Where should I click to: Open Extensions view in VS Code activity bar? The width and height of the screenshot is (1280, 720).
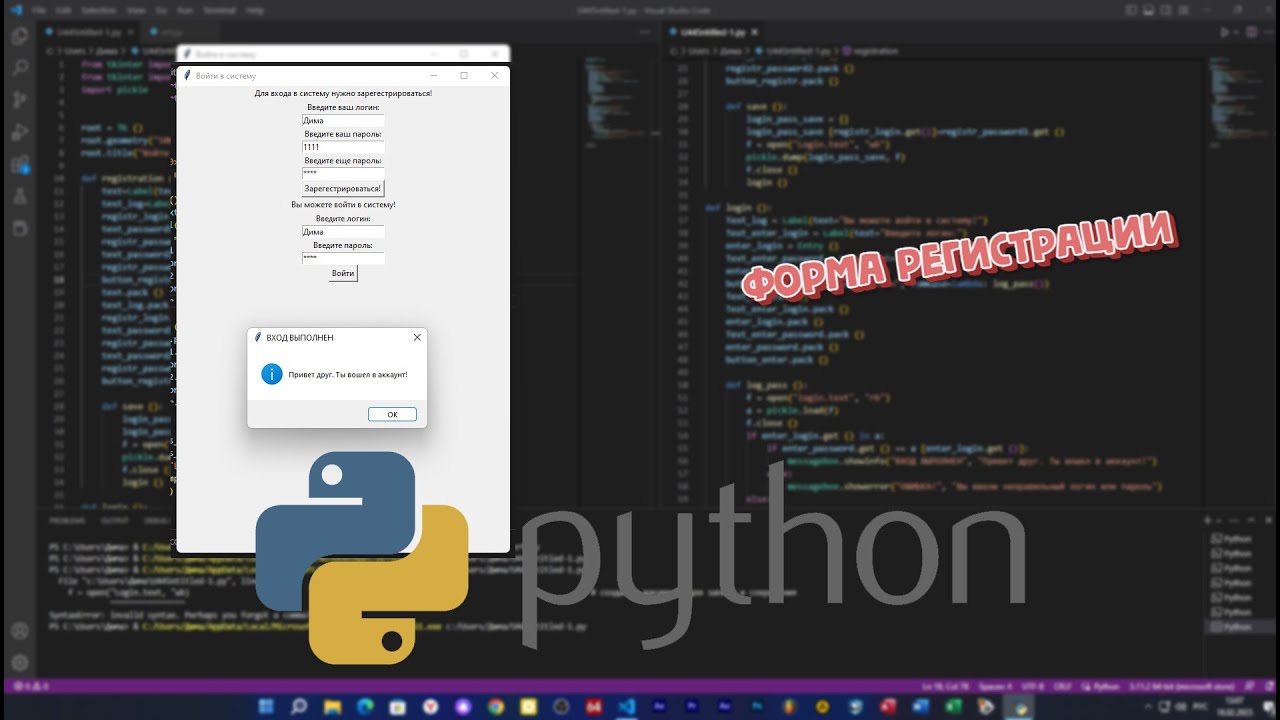[x=19, y=165]
